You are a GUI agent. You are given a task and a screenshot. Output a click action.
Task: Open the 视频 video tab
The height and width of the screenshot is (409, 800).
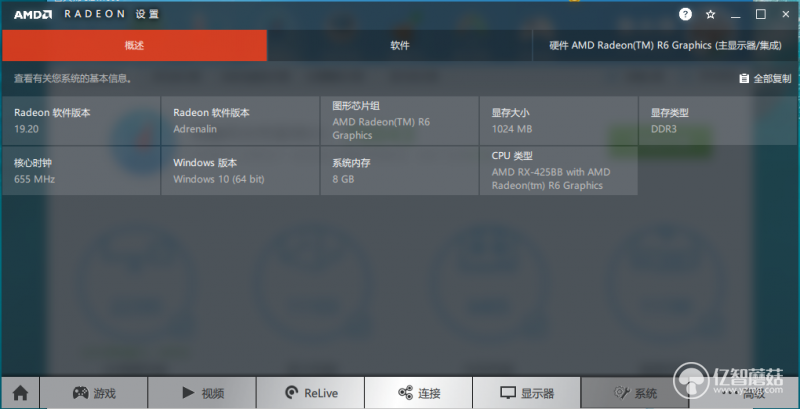(x=202, y=393)
